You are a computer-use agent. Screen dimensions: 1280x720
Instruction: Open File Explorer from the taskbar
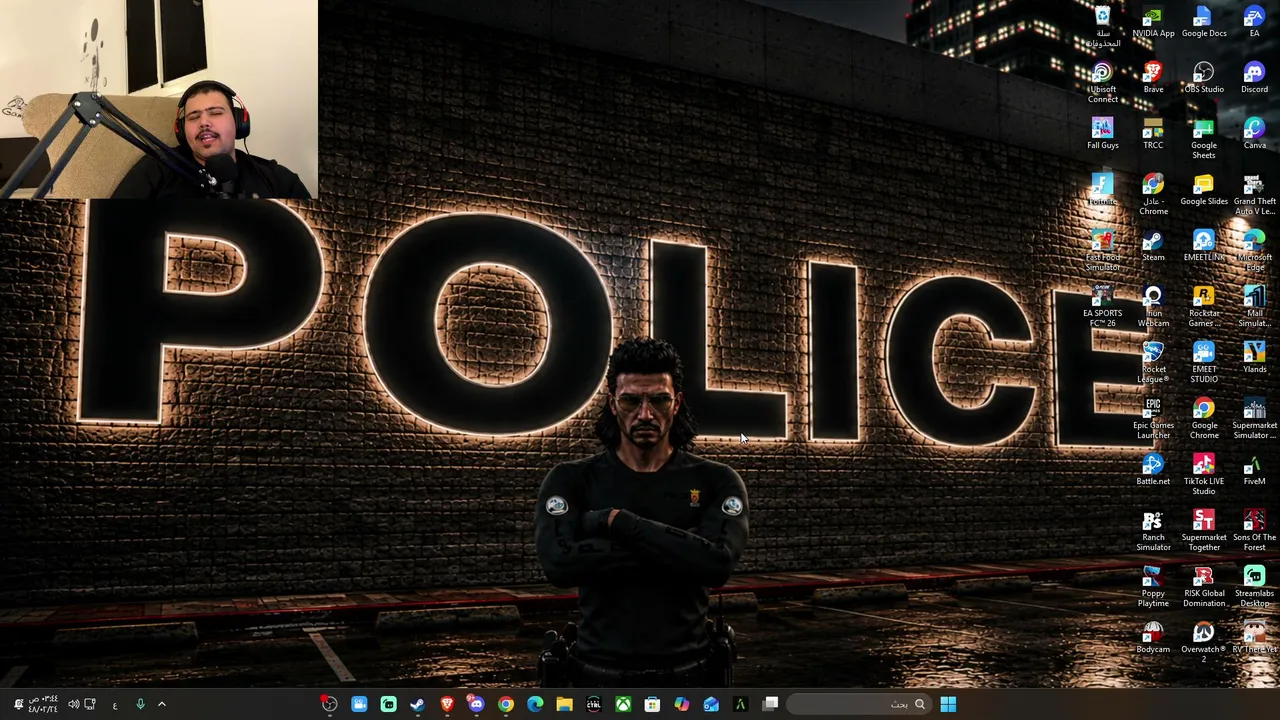point(564,704)
